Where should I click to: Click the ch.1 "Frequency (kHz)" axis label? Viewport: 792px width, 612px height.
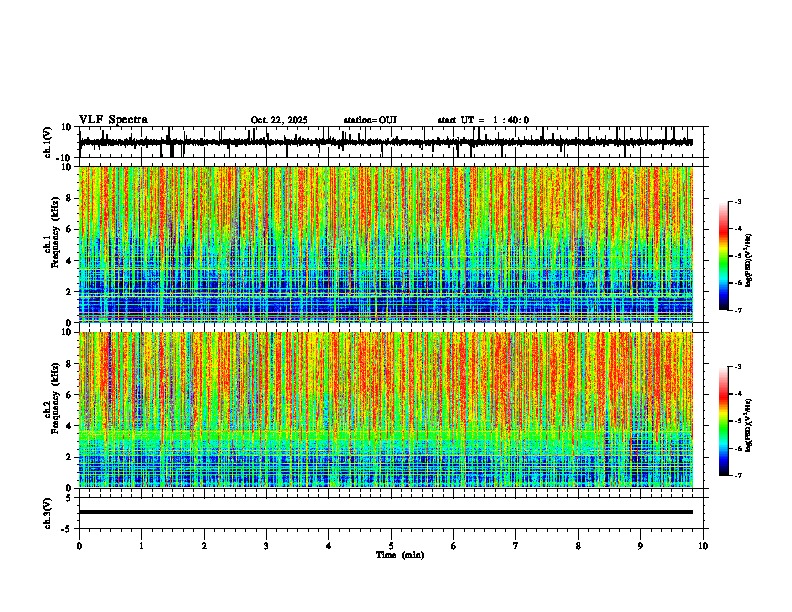point(55,233)
